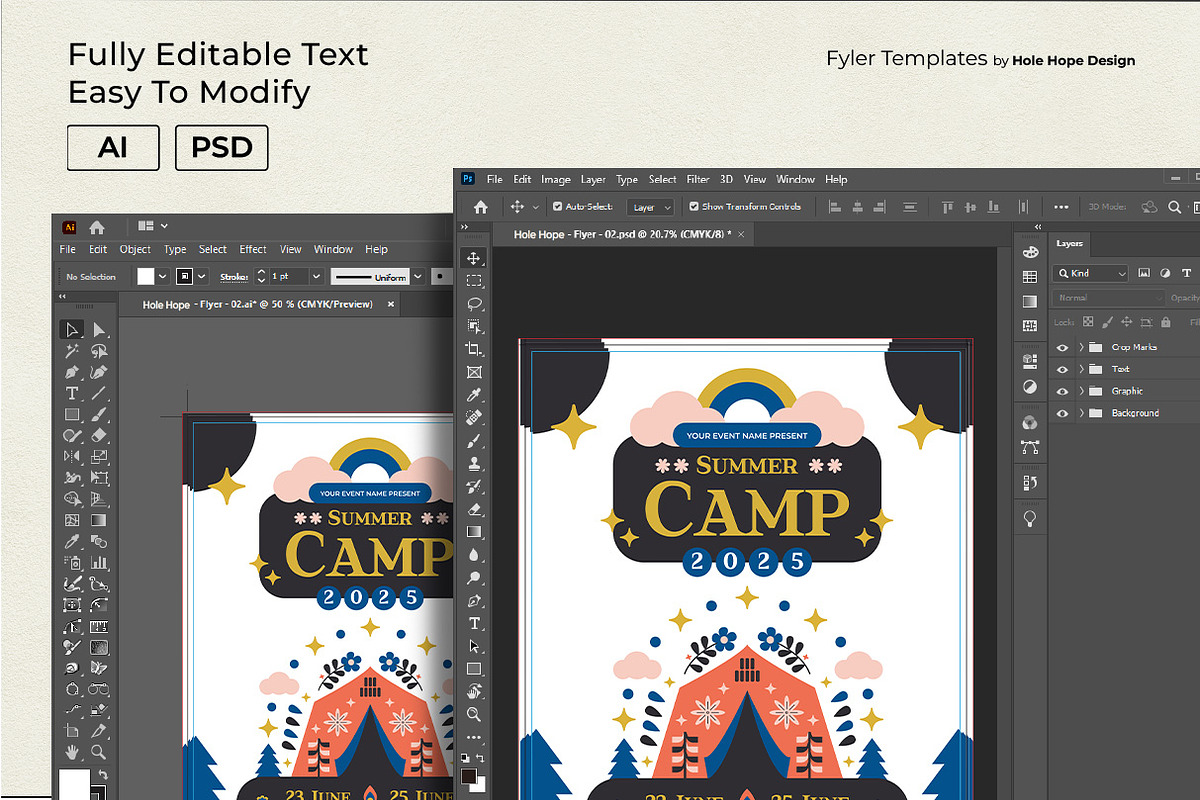
Task: Open the Photoshop 3D menu
Action: 726,179
